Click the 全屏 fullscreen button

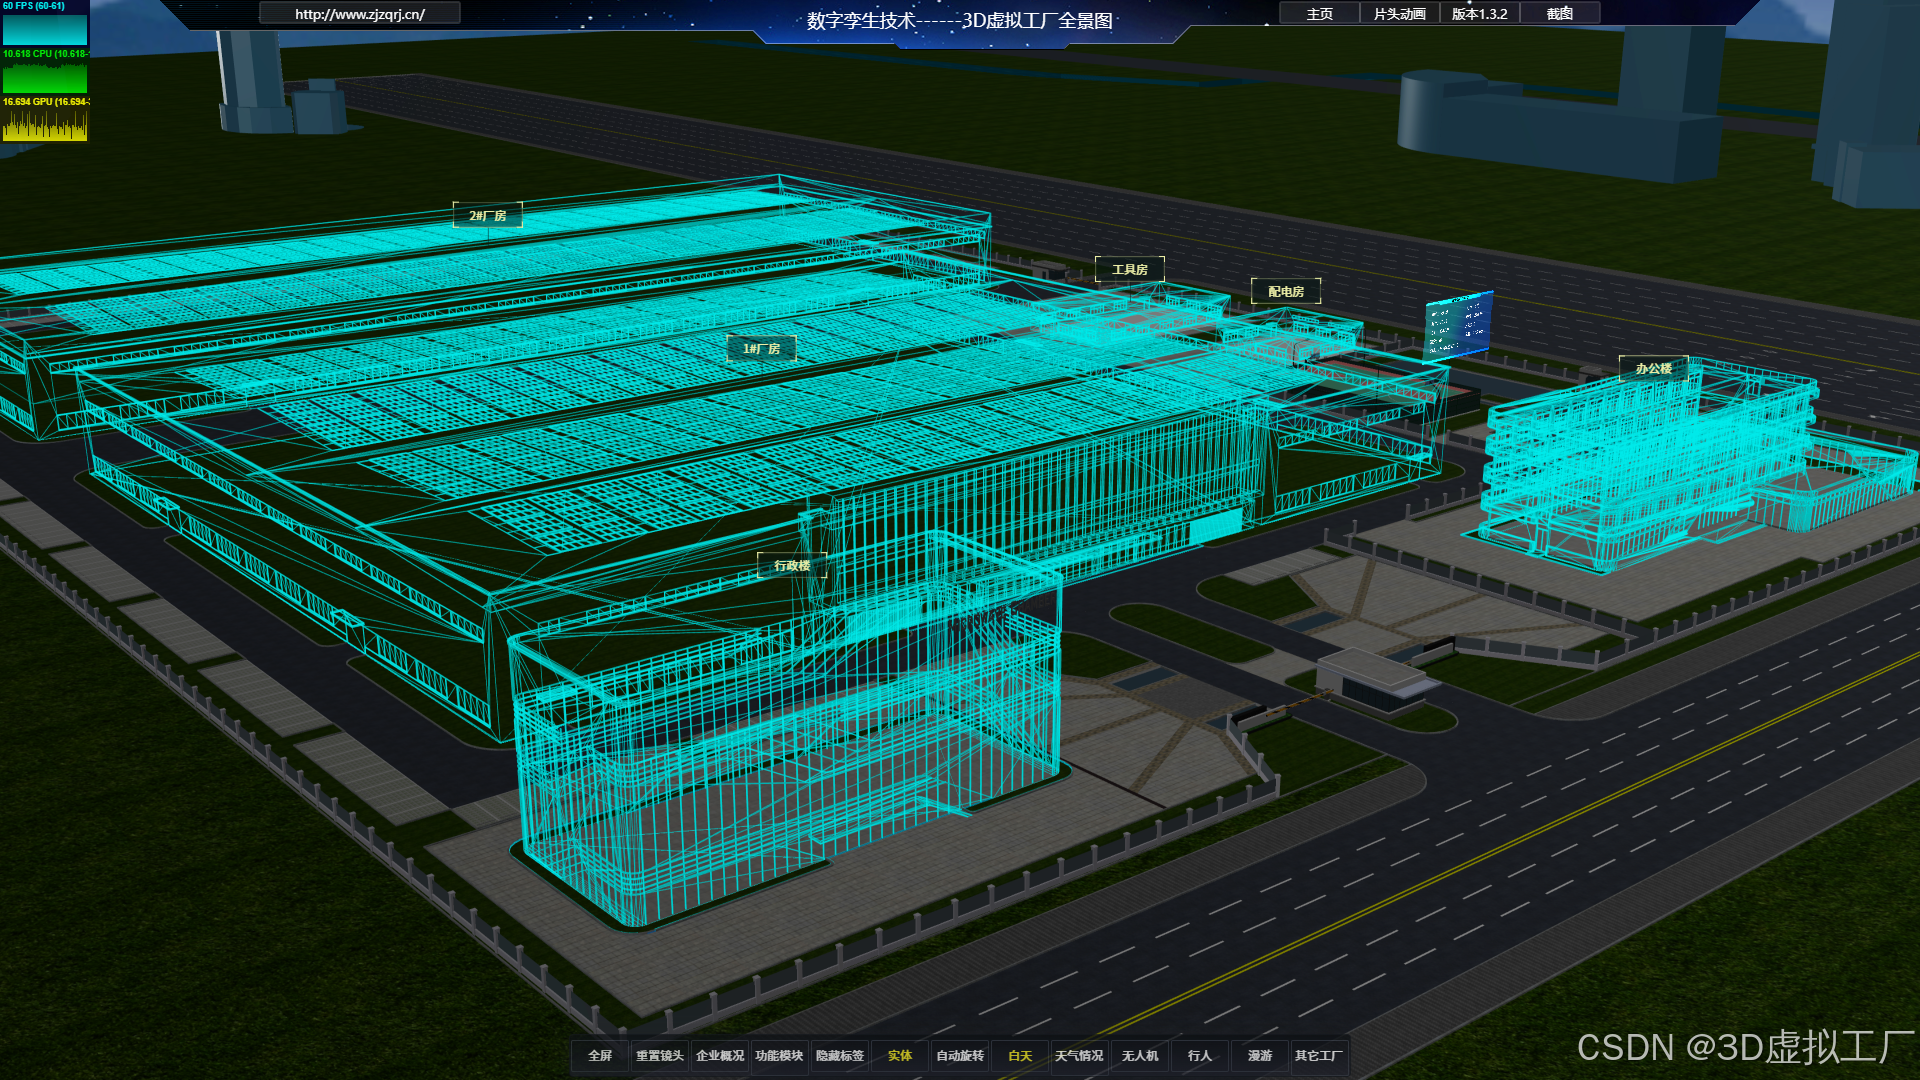point(600,1056)
